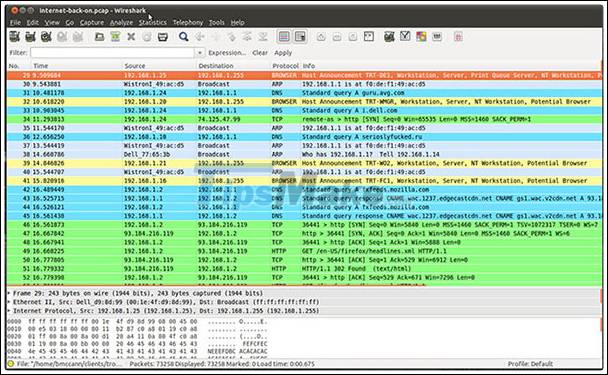Go back in packet history arrow
This screenshot has height=375, width=608.
point(200,37)
